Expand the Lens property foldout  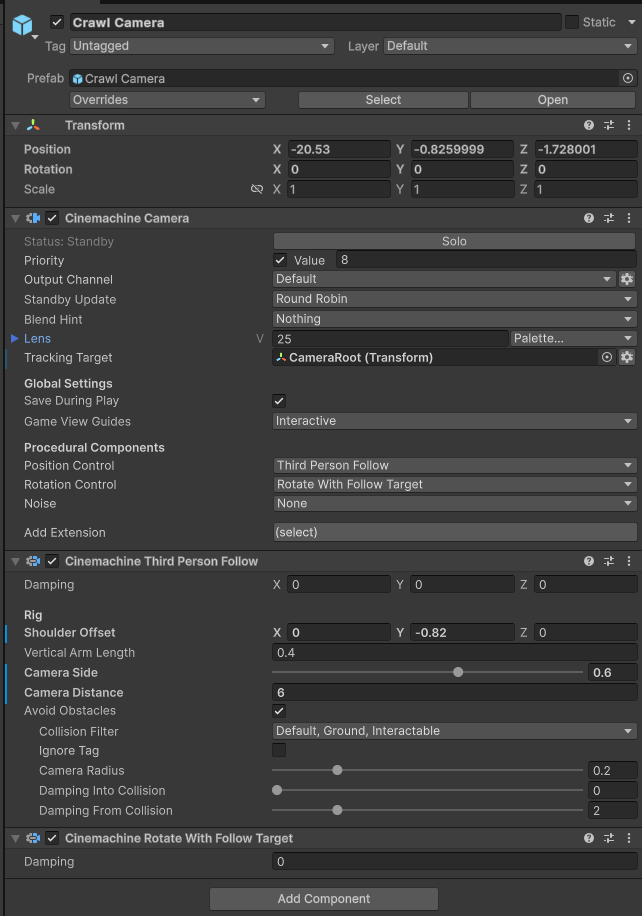pos(14,339)
